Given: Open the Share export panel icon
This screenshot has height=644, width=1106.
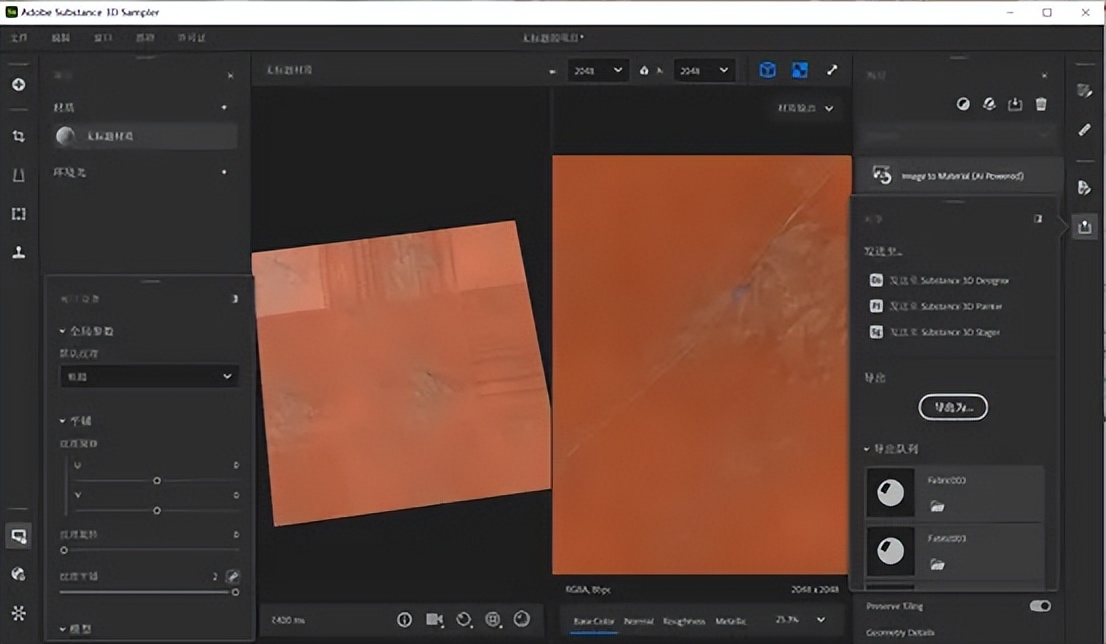Looking at the screenshot, I should point(1084,228).
